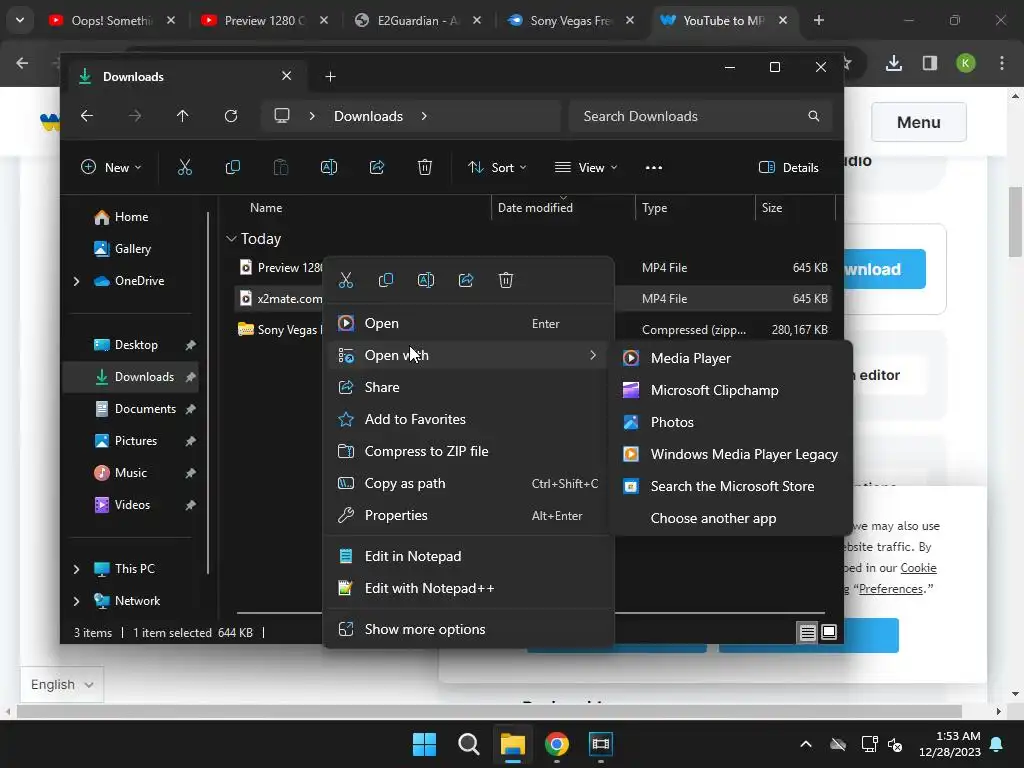Choose Copy as path
This screenshot has width=1024, height=768.
tap(468, 483)
